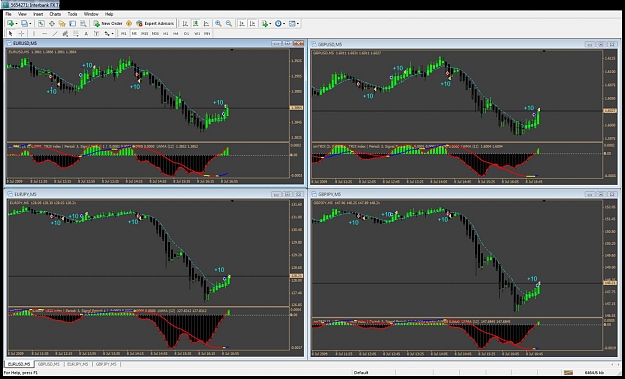
Task: Switch to Candlesticks display mode
Action: point(196,24)
